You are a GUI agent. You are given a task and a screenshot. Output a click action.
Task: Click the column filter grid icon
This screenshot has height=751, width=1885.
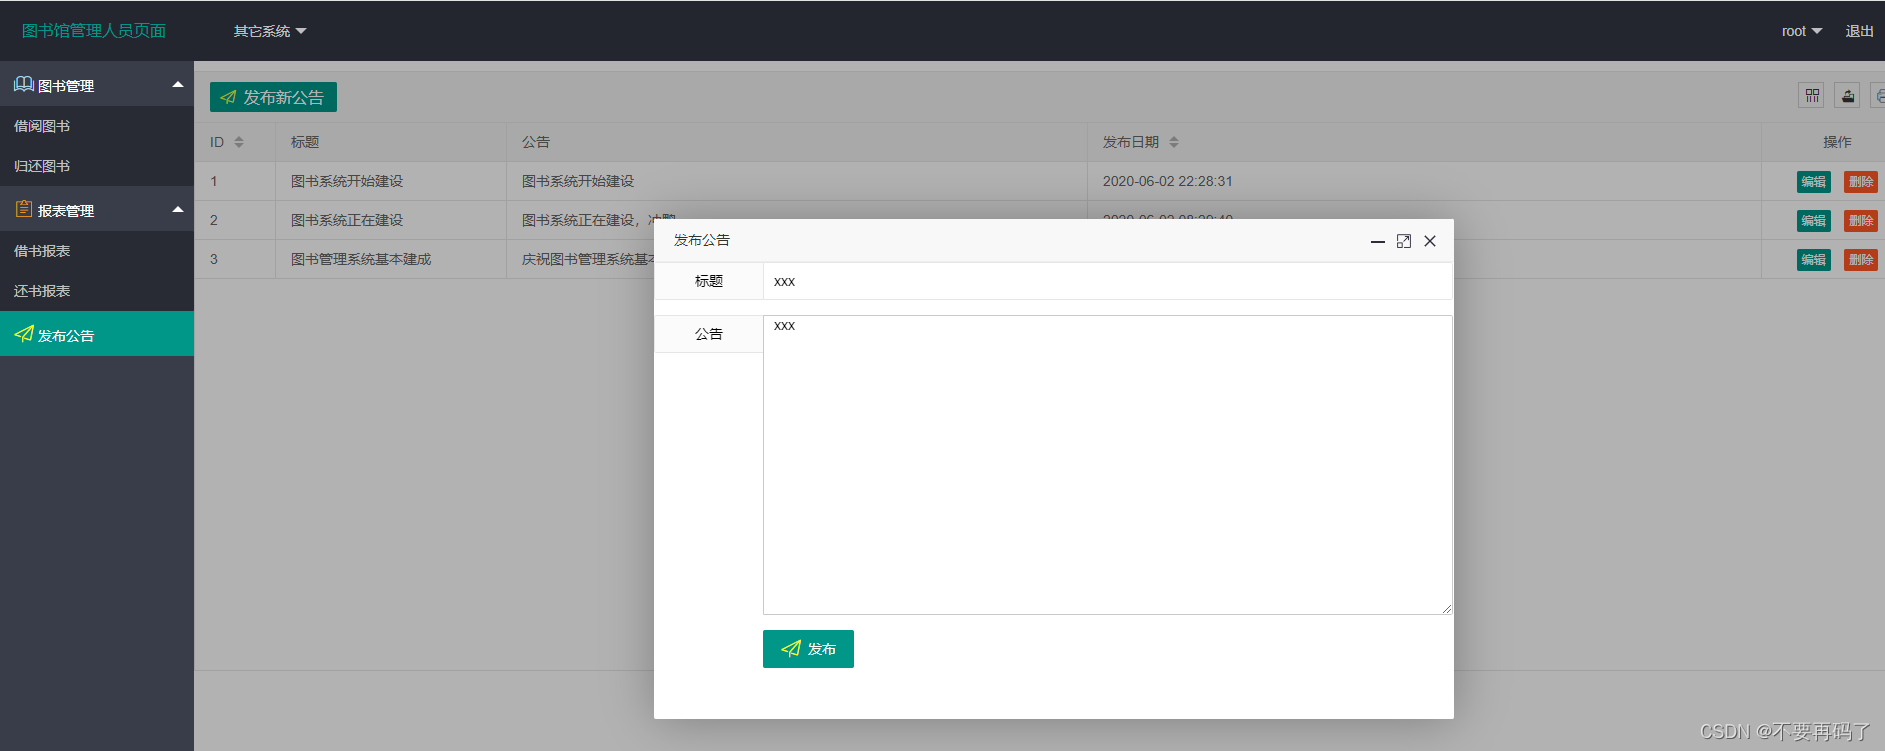(1812, 96)
